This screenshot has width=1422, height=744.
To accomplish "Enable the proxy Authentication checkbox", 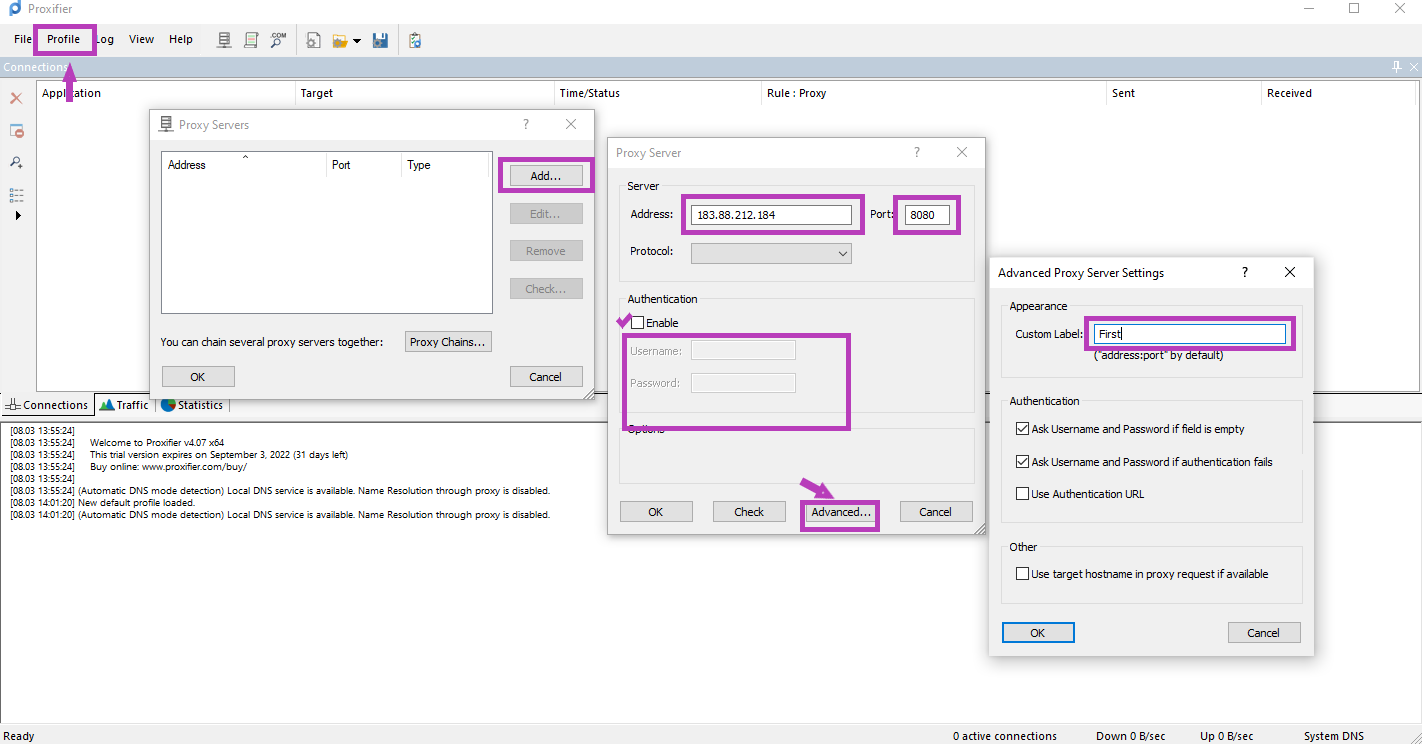I will click(638, 323).
